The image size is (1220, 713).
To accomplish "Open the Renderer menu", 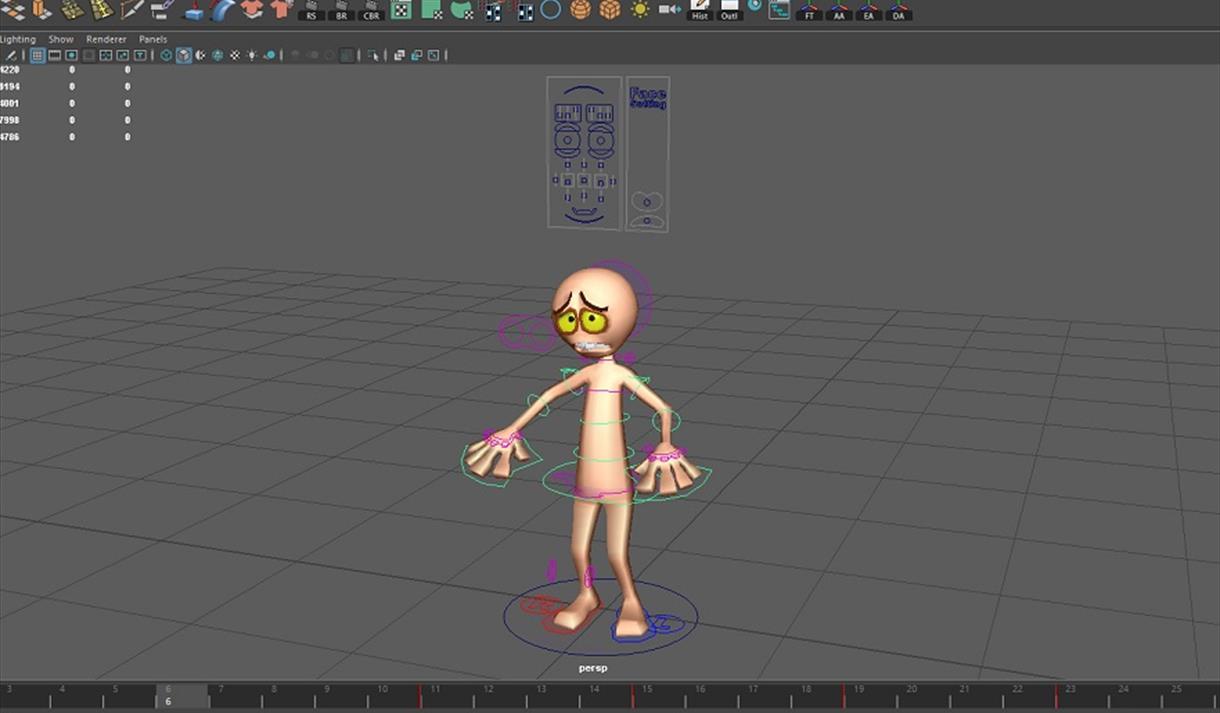I will click(x=106, y=39).
